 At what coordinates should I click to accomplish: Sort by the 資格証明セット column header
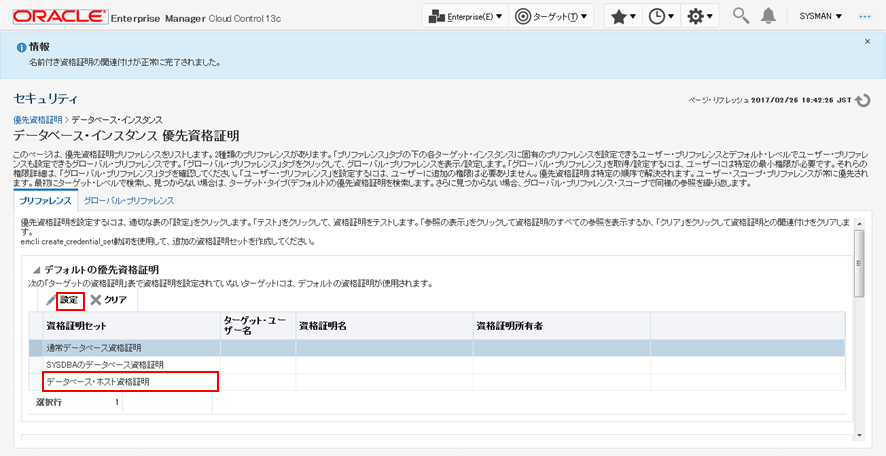(131, 325)
